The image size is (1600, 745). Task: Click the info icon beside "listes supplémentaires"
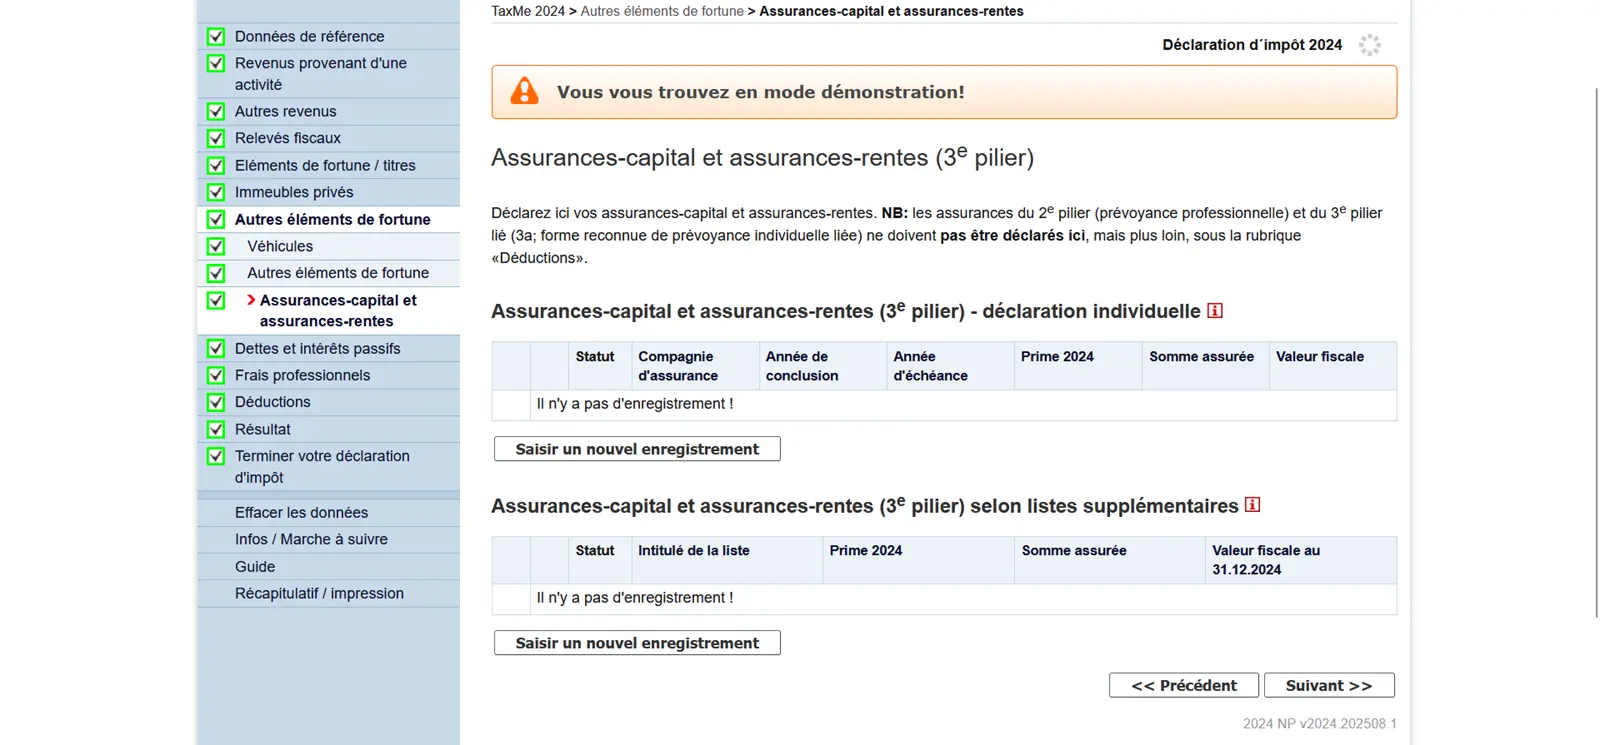tap(1252, 506)
